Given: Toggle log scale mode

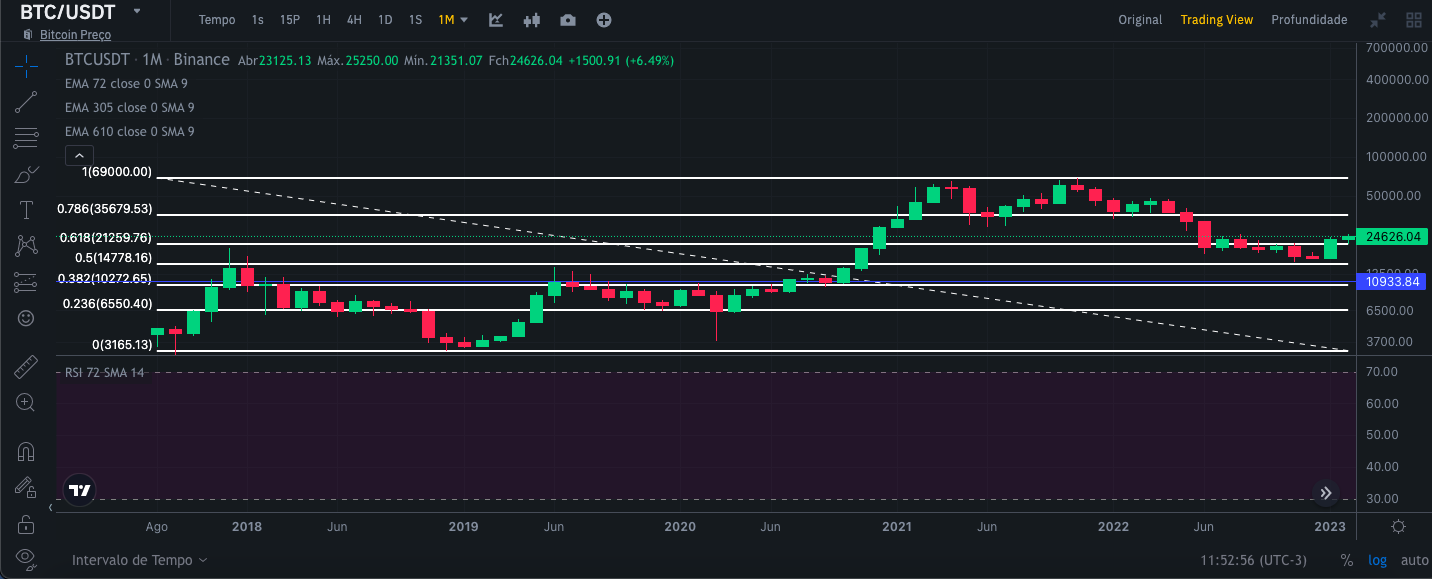Looking at the screenshot, I should (1378, 560).
